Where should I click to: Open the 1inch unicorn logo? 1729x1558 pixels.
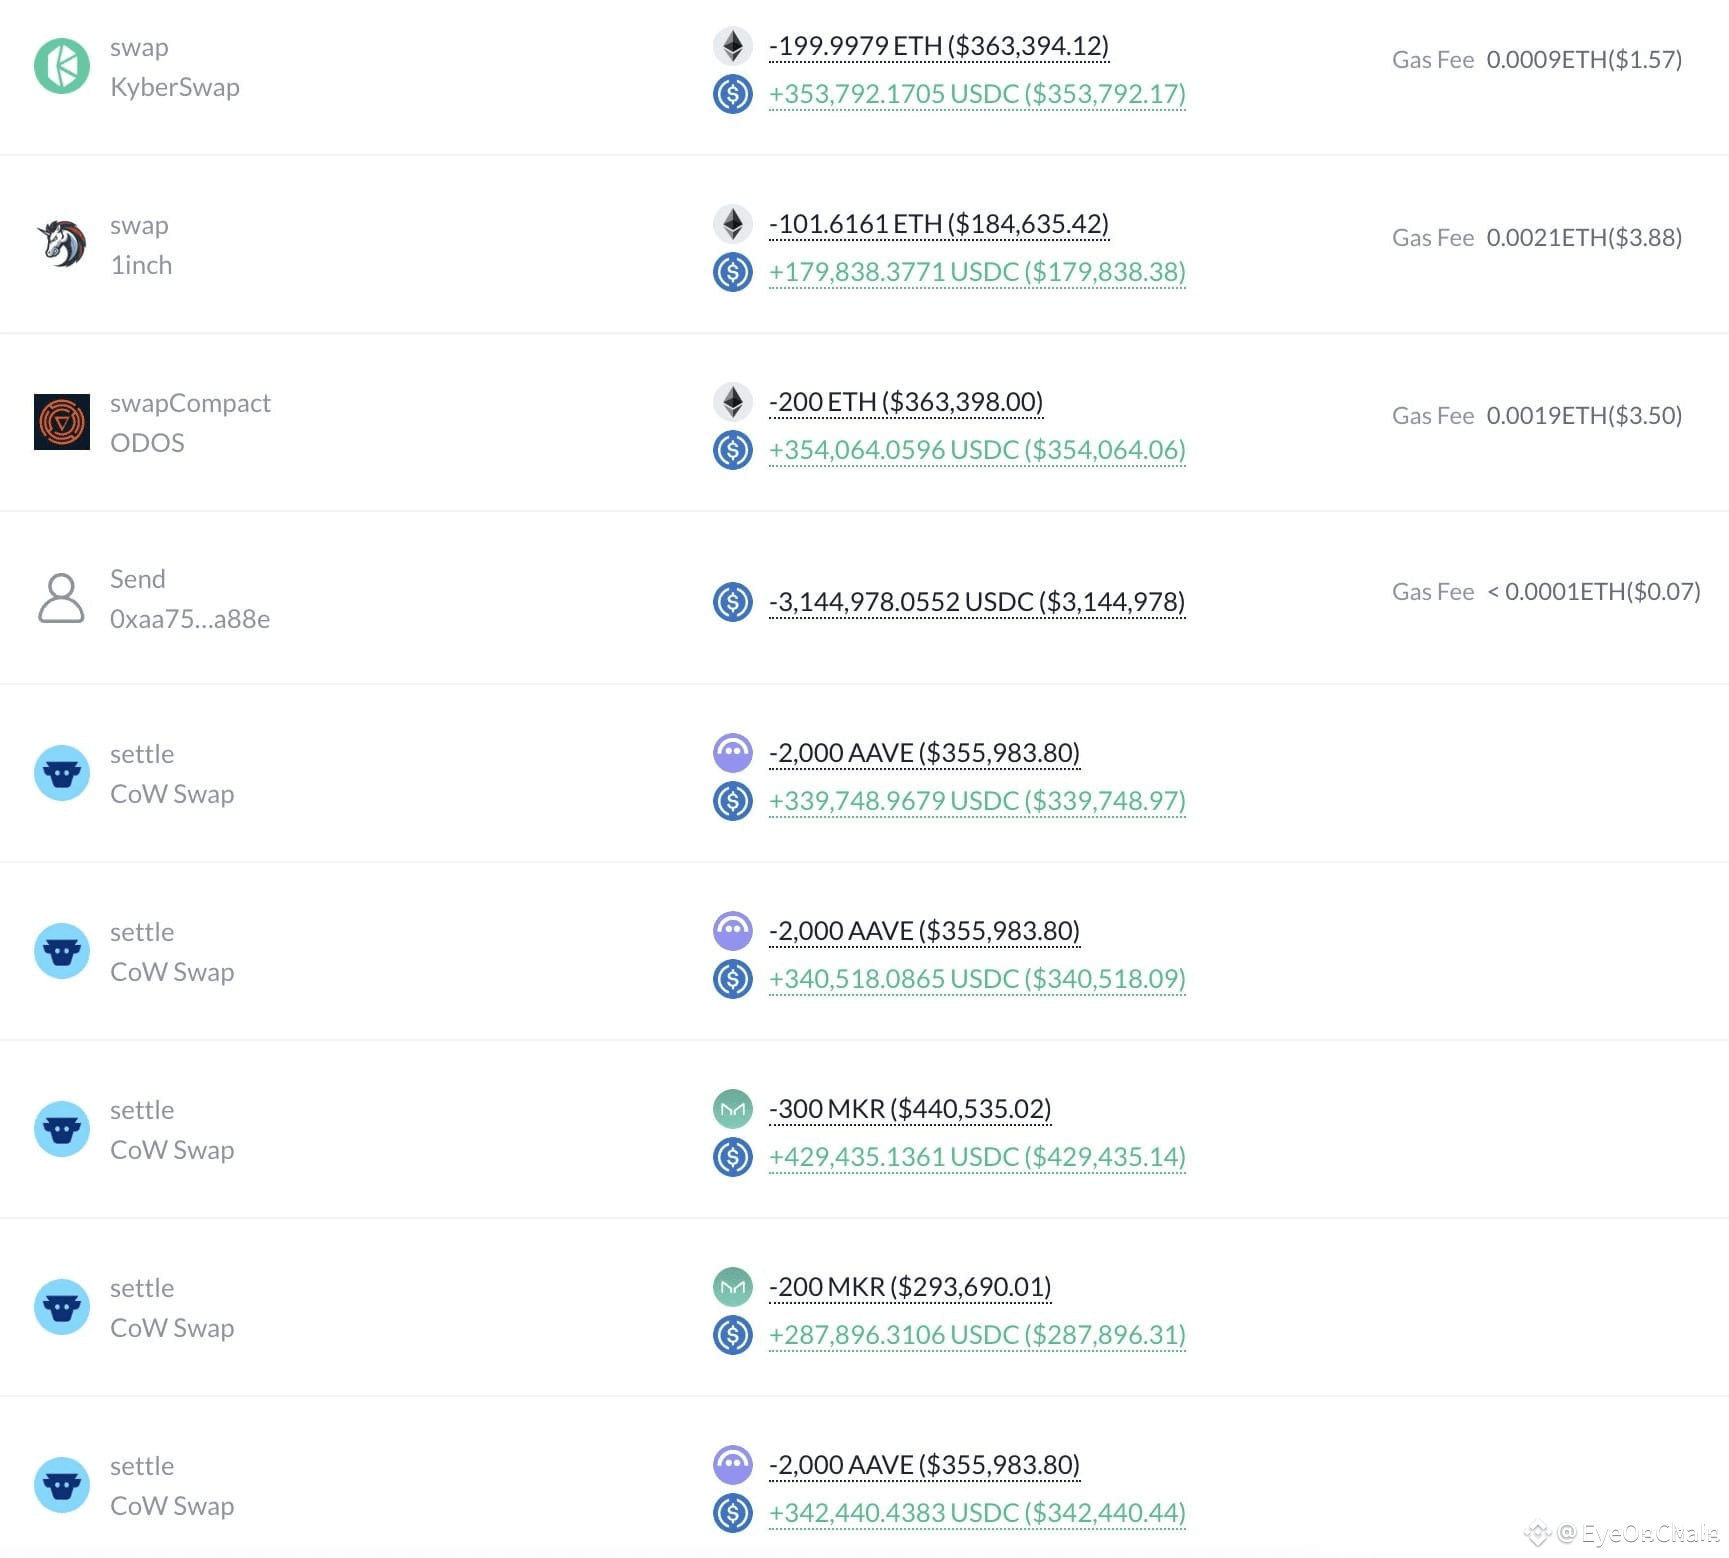pyautogui.click(x=61, y=243)
